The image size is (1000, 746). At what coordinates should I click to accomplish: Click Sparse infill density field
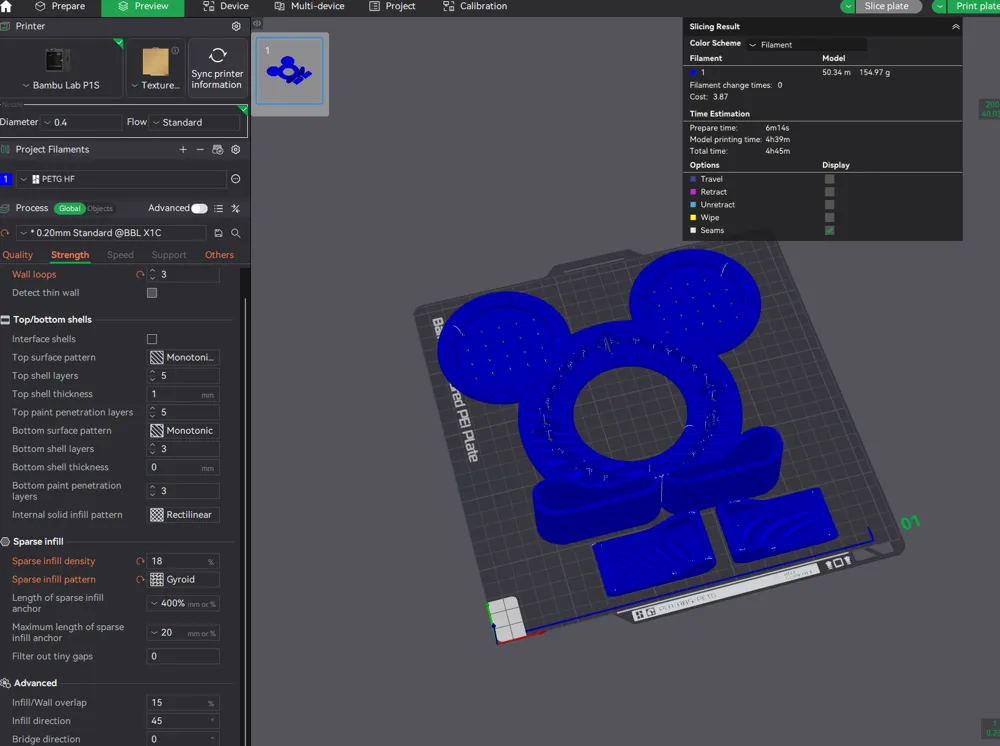183,561
